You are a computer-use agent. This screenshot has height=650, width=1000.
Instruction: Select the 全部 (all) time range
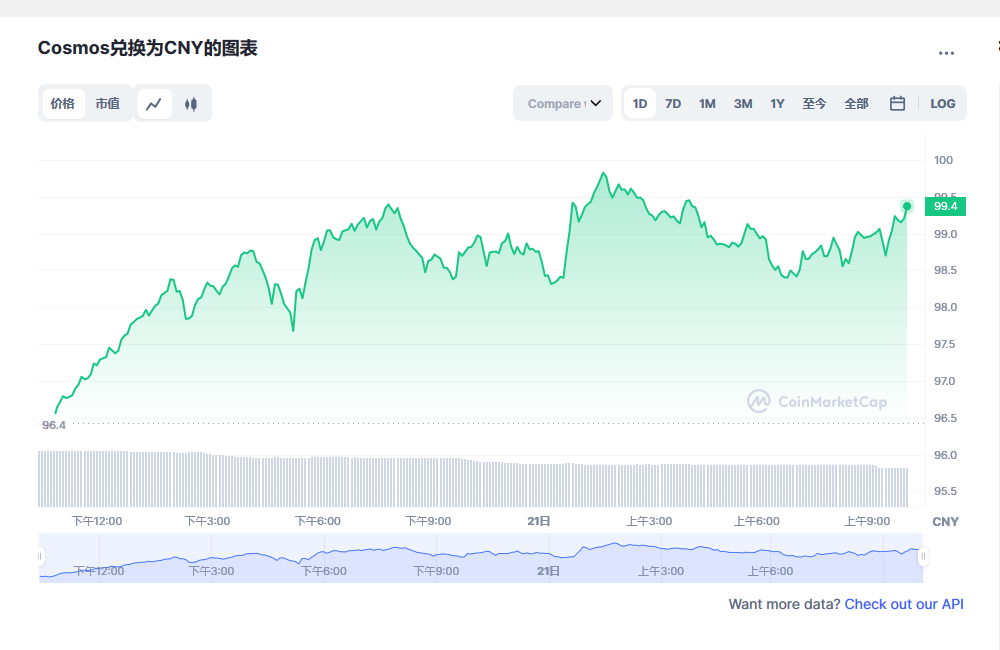[x=857, y=103]
